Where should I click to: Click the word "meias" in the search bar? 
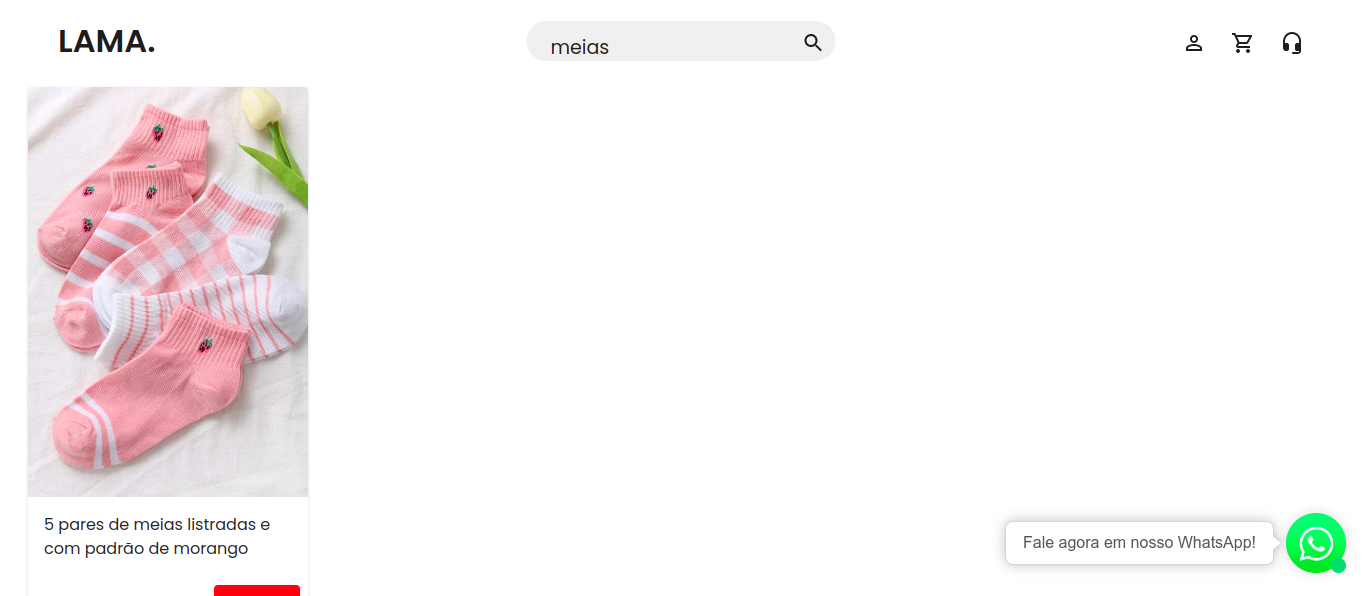580,47
